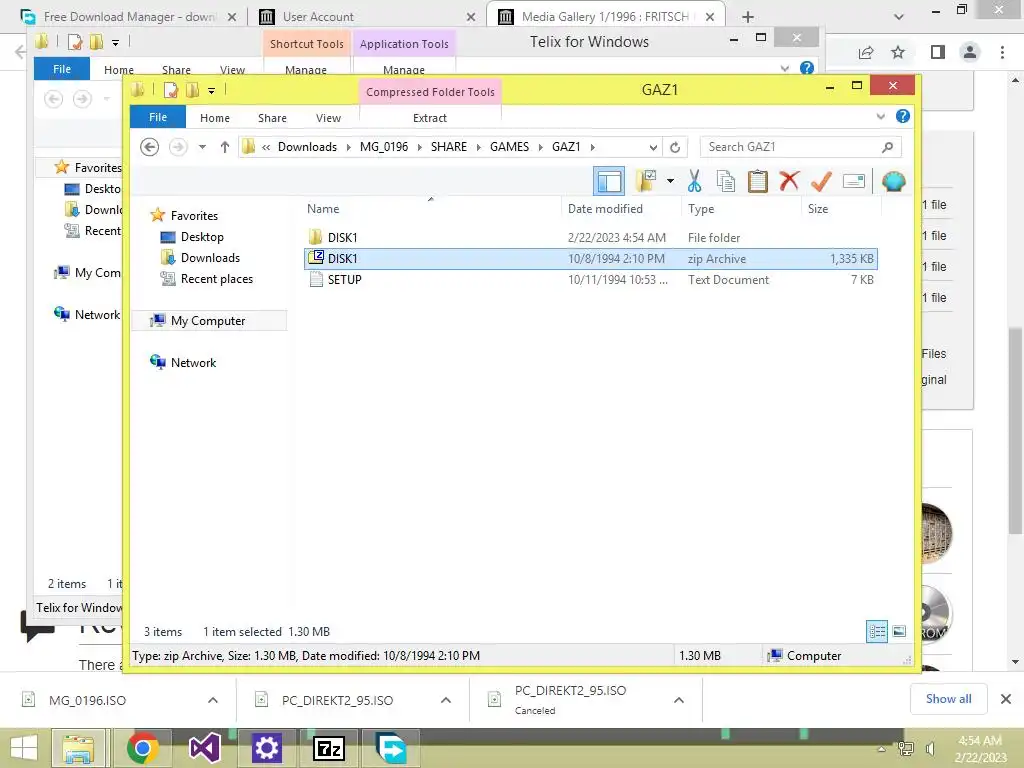Screen dimensions: 1024x768
Task: Open the View tab in GAZ1
Action: pyautogui.click(x=328, y=118)
